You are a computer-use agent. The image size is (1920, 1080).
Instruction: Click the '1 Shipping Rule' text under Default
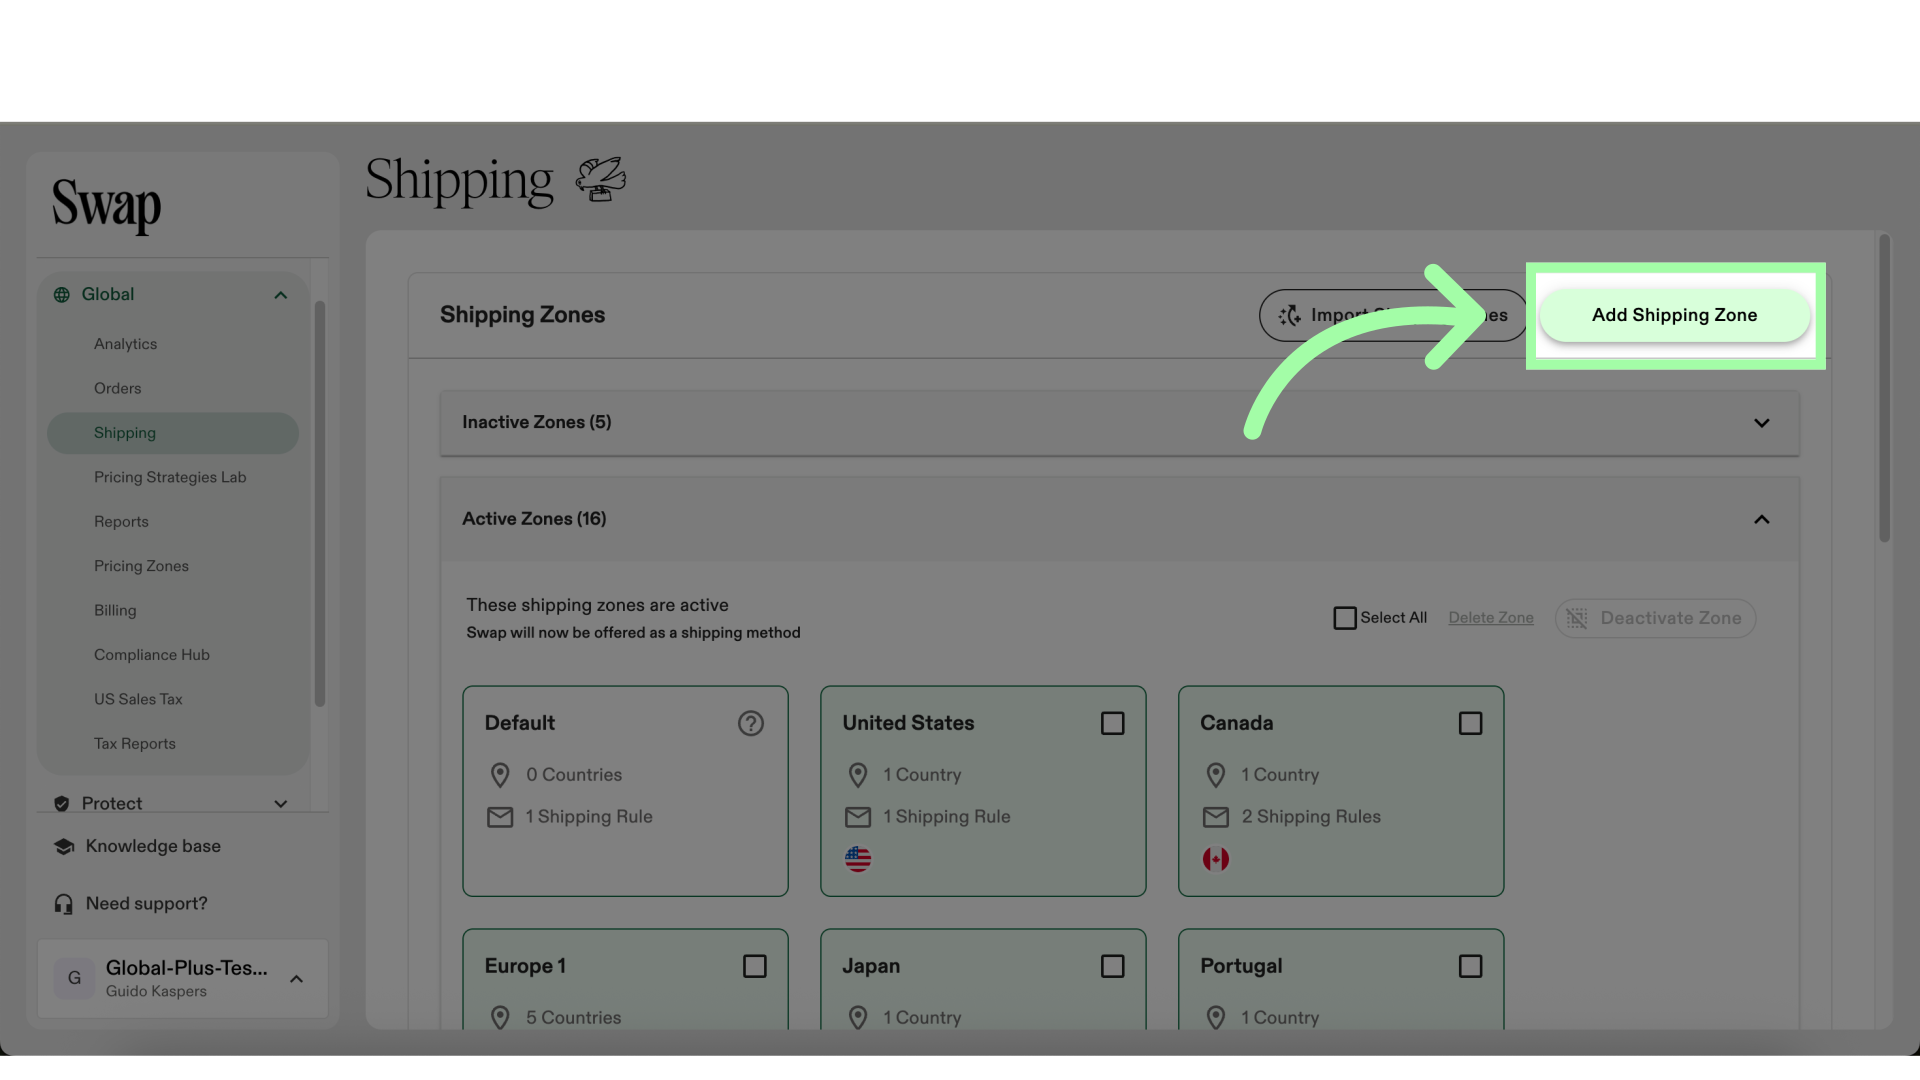tap(589, 817)
